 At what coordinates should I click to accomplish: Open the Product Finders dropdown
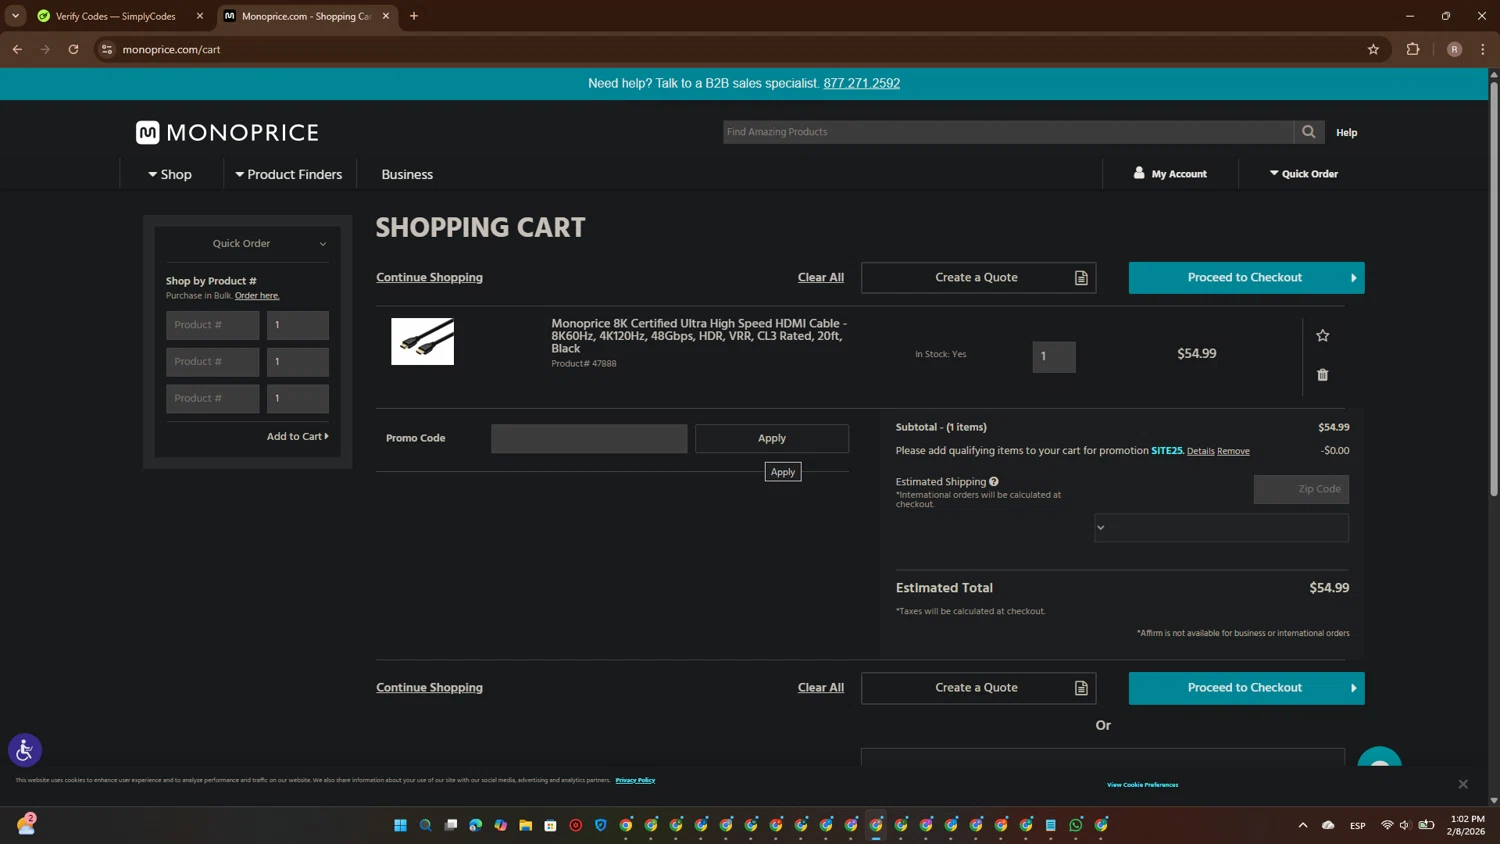click(289, 174)
